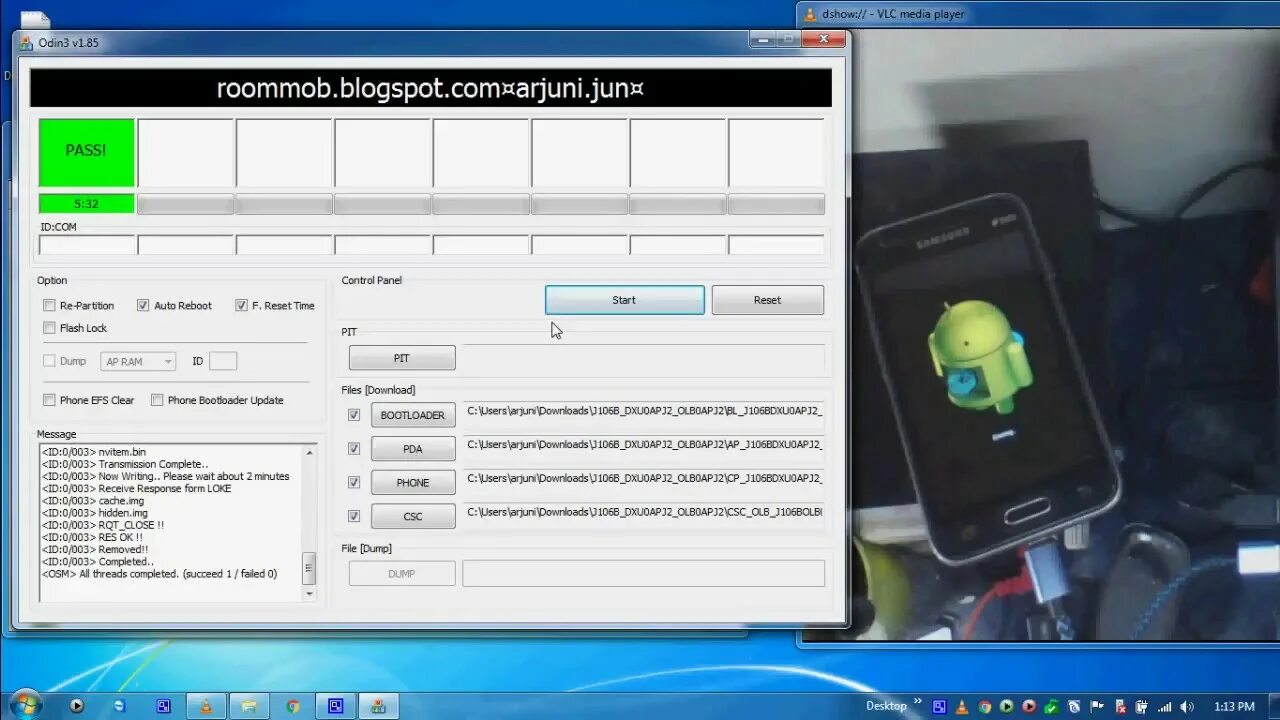
Task: Click the BOOTLOADER file button
Action: click(x=412, y=415)
